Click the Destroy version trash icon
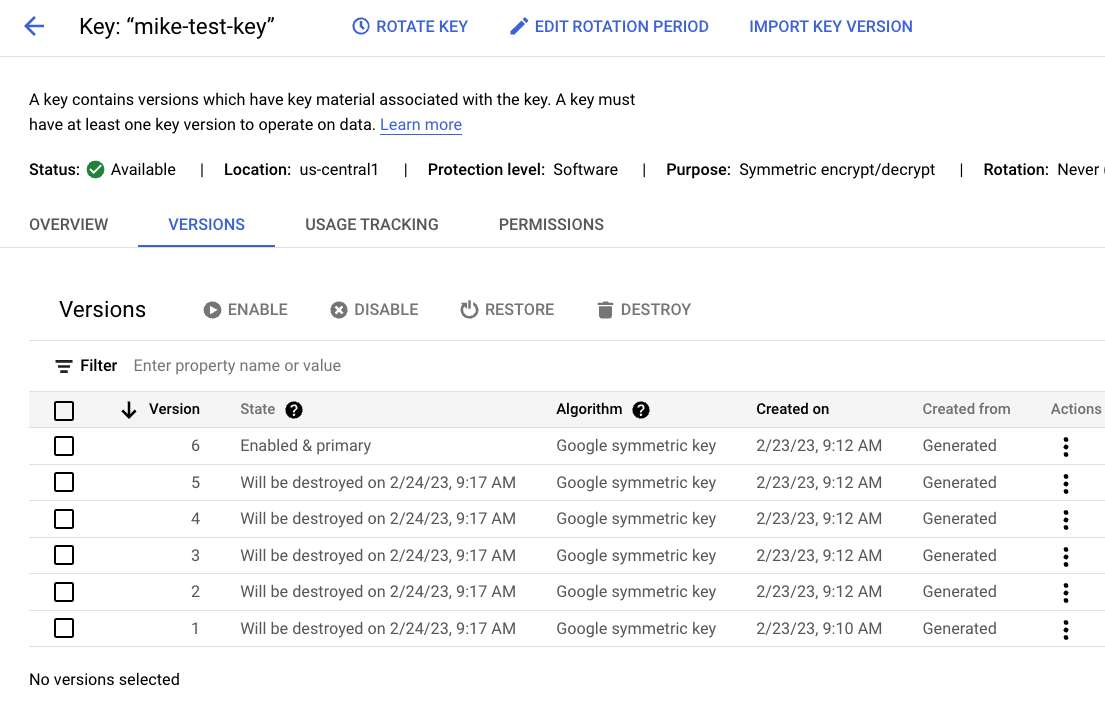 point(604,310)
